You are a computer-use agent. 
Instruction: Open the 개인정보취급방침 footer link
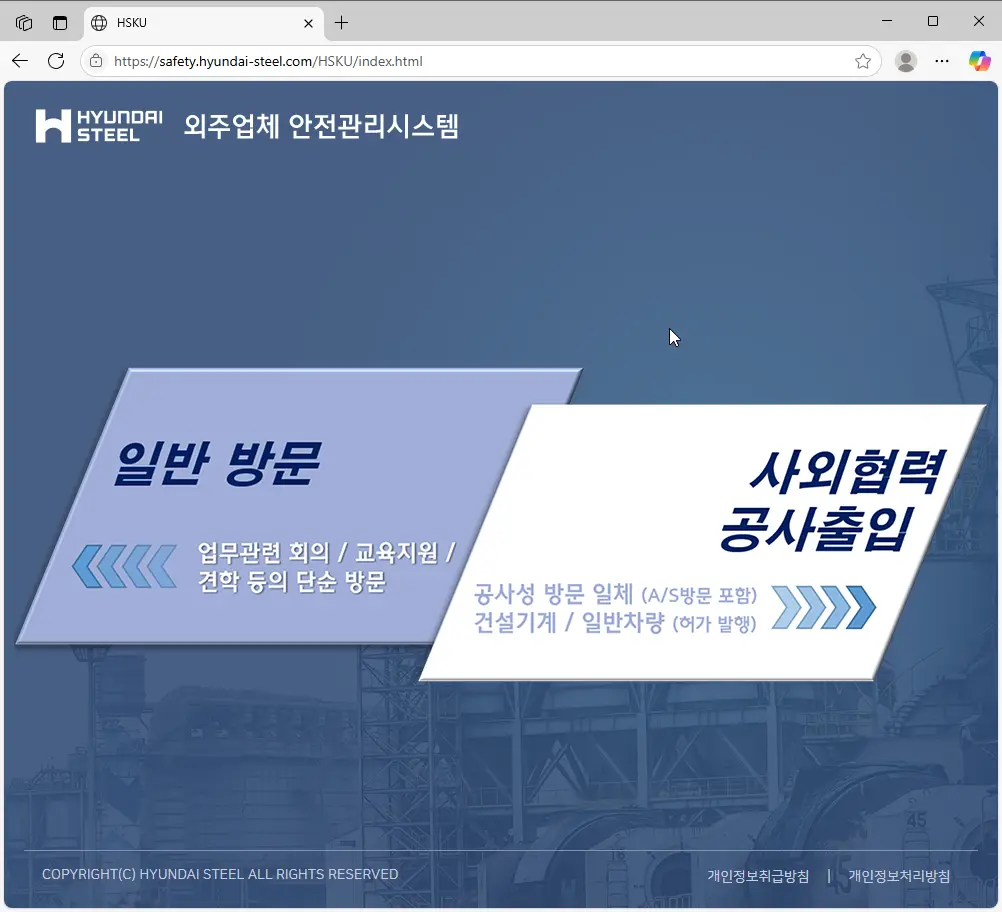(758, 875)
